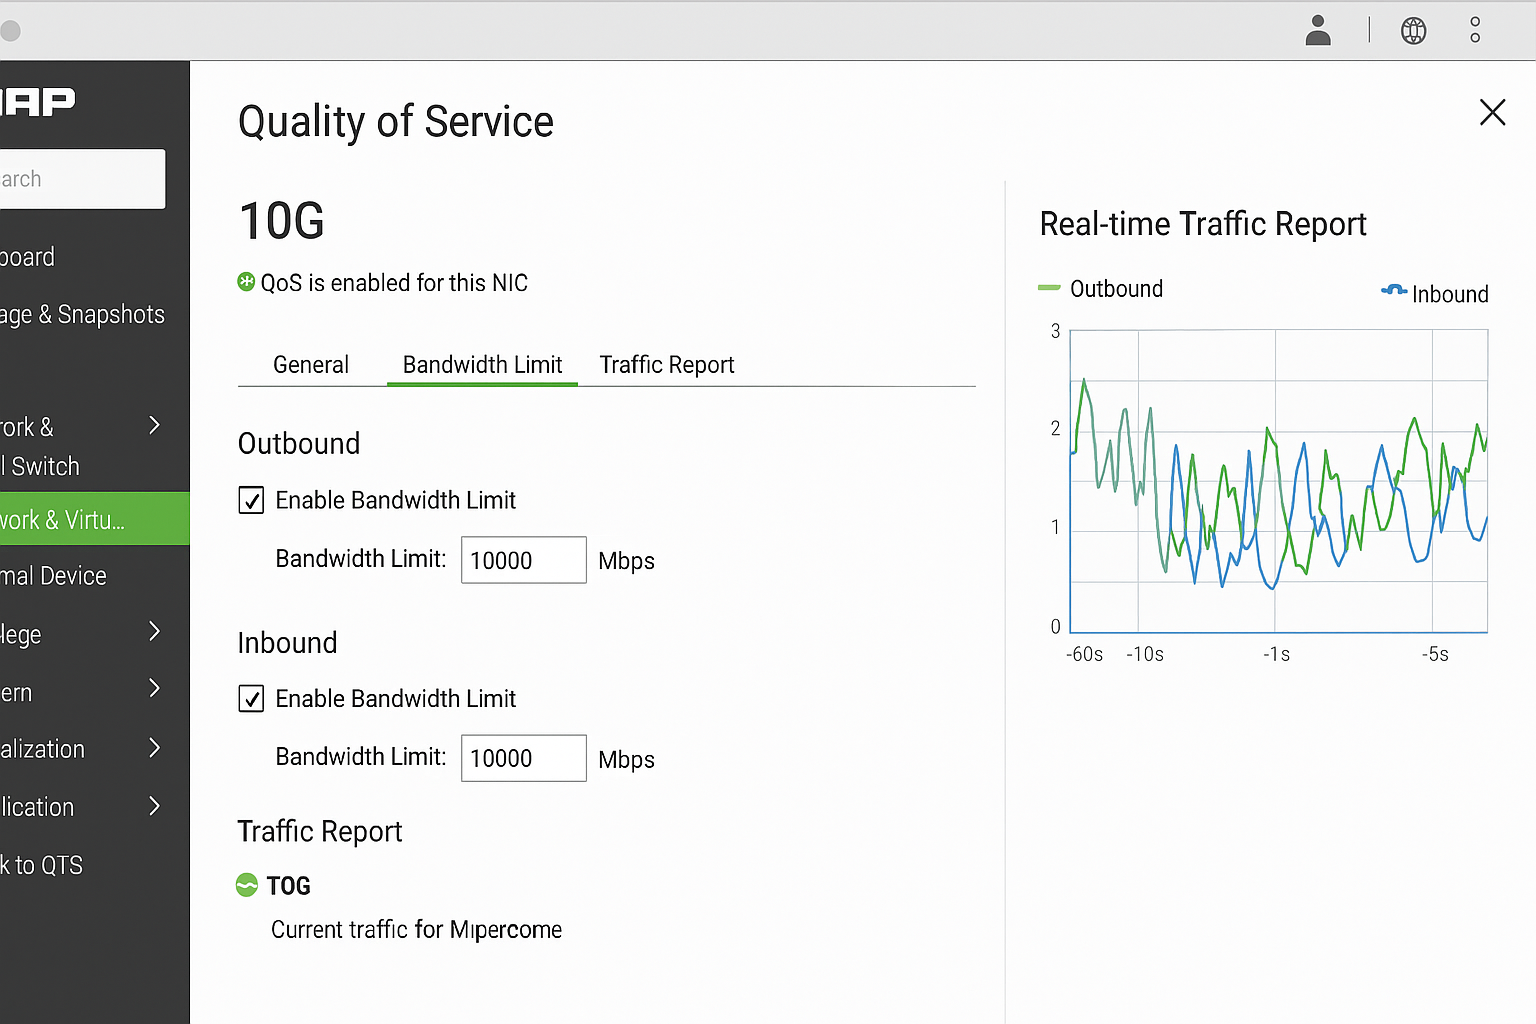Open the vertical dots more menu
The height and width of the screenshot is (1024, 1536).
[x=1475, y=30]
